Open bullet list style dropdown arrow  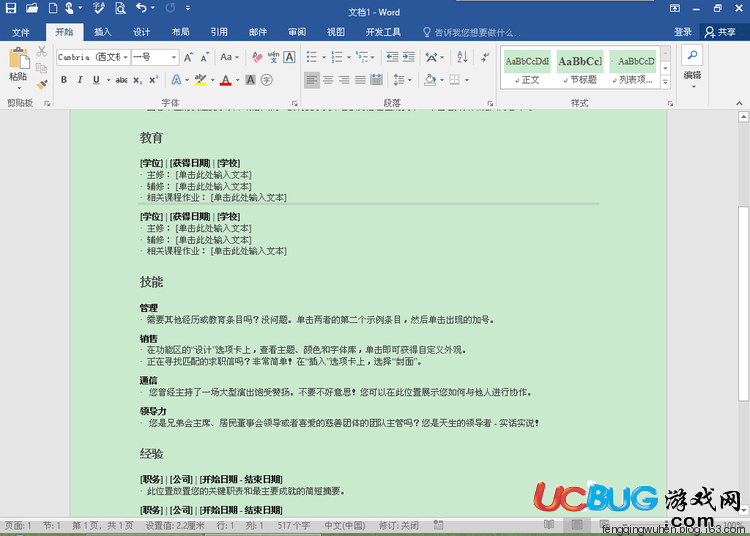pyautogui.click(x=324, y=57)
